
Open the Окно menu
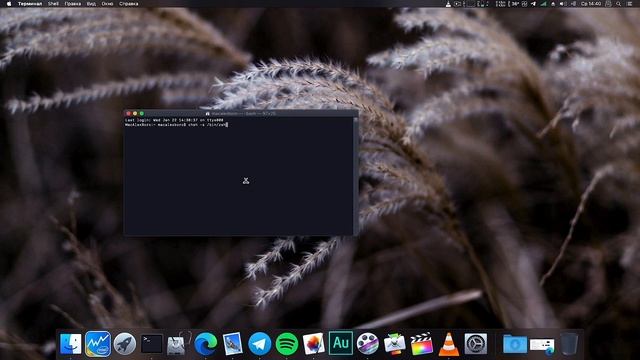107,4
